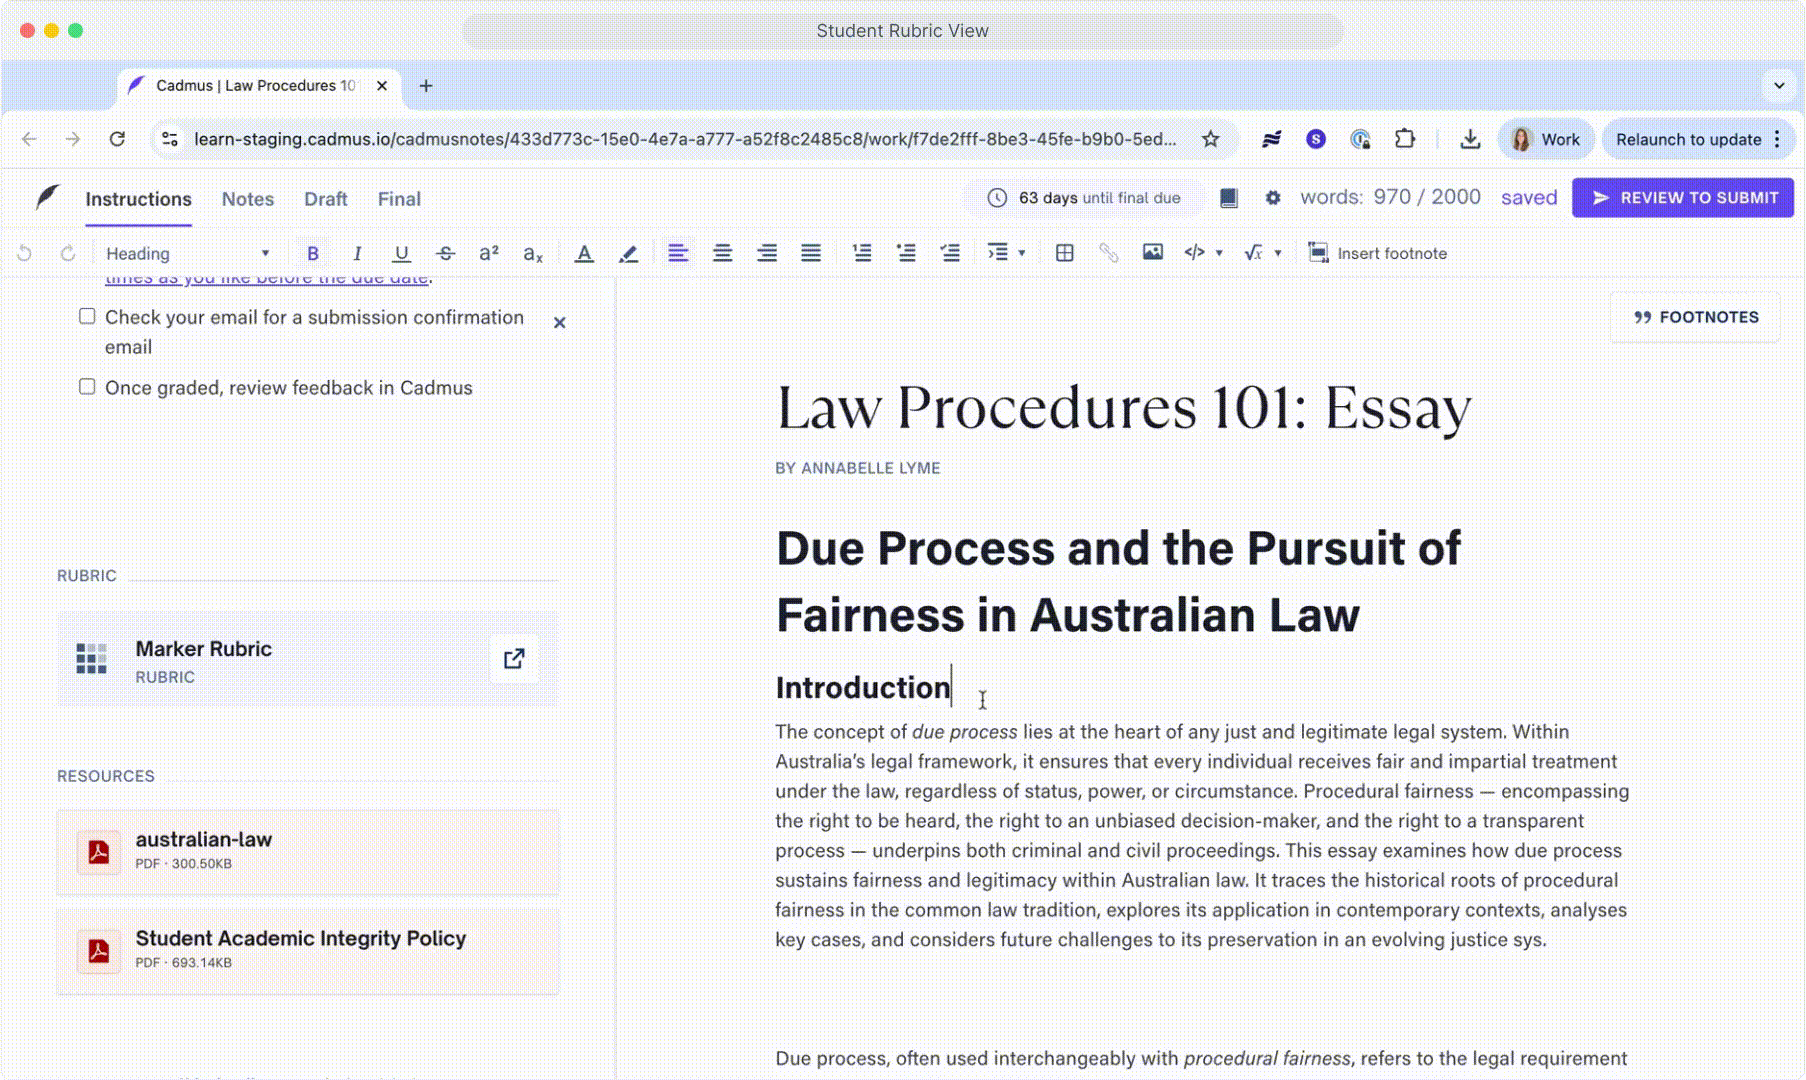1806x1080 pixels.
Task: Open the settings gear icon
Action: [1272, 198]
